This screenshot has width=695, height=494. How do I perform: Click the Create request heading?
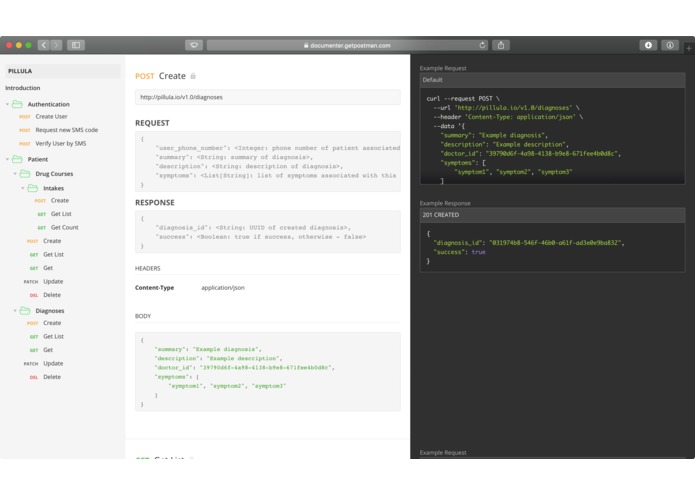(172, 76)
